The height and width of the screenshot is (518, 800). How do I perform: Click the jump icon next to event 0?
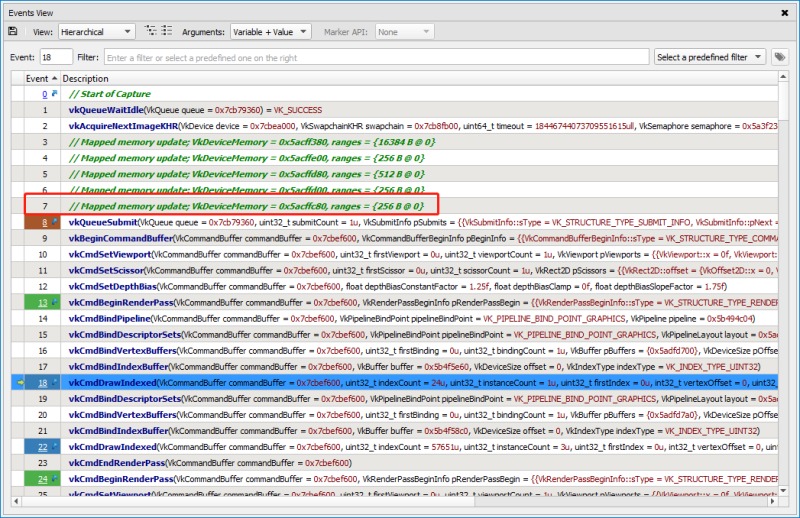tap(54, 93)
